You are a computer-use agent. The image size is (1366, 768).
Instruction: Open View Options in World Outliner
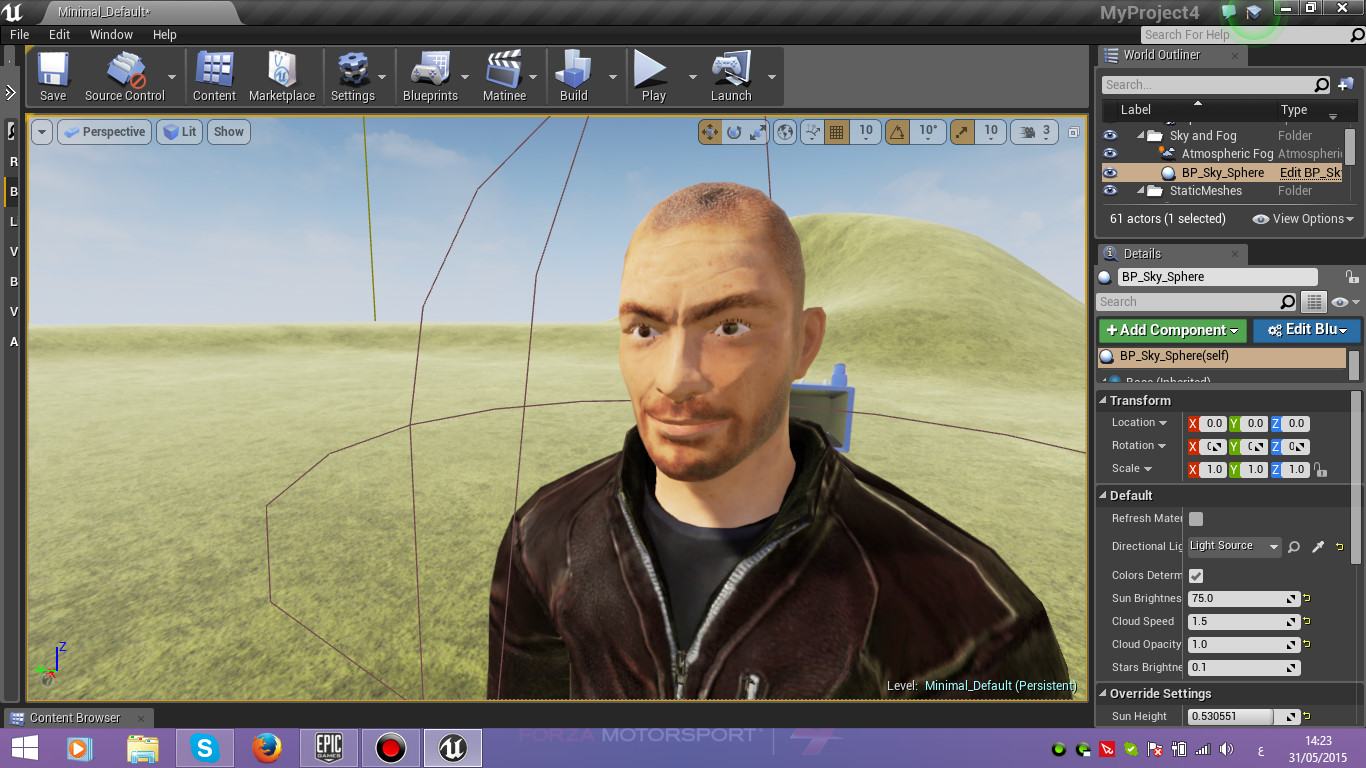(x=1303, y=219)
